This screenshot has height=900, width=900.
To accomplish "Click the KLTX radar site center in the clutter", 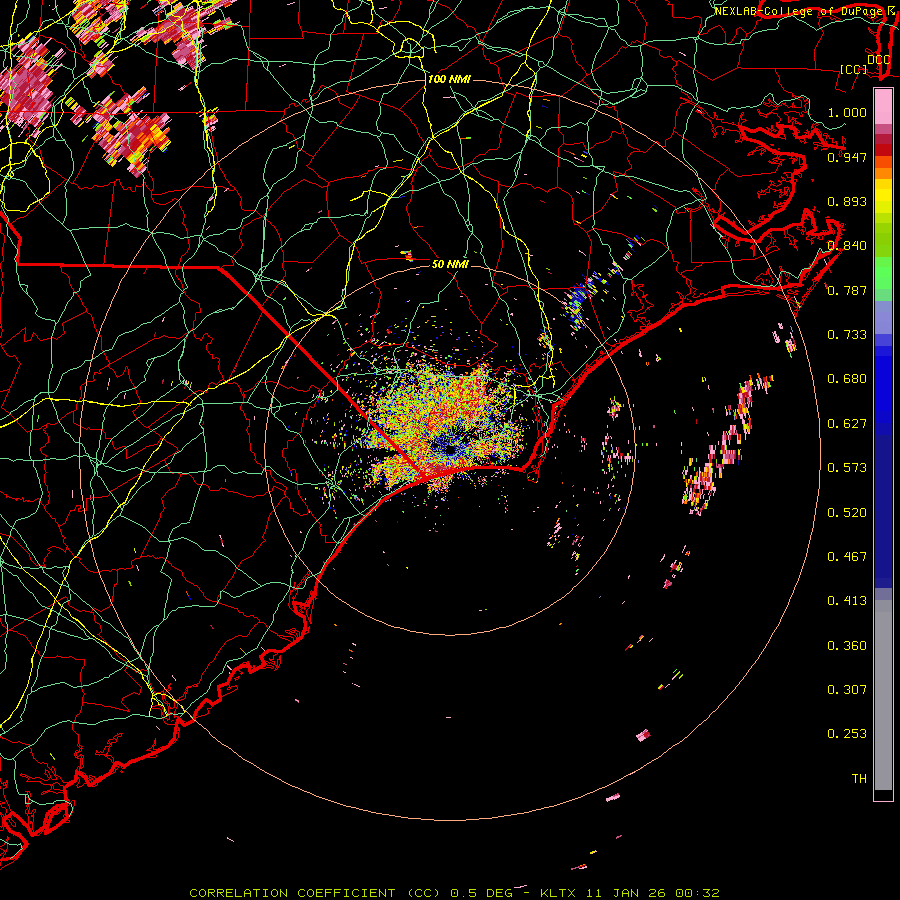I will (451, 449).
